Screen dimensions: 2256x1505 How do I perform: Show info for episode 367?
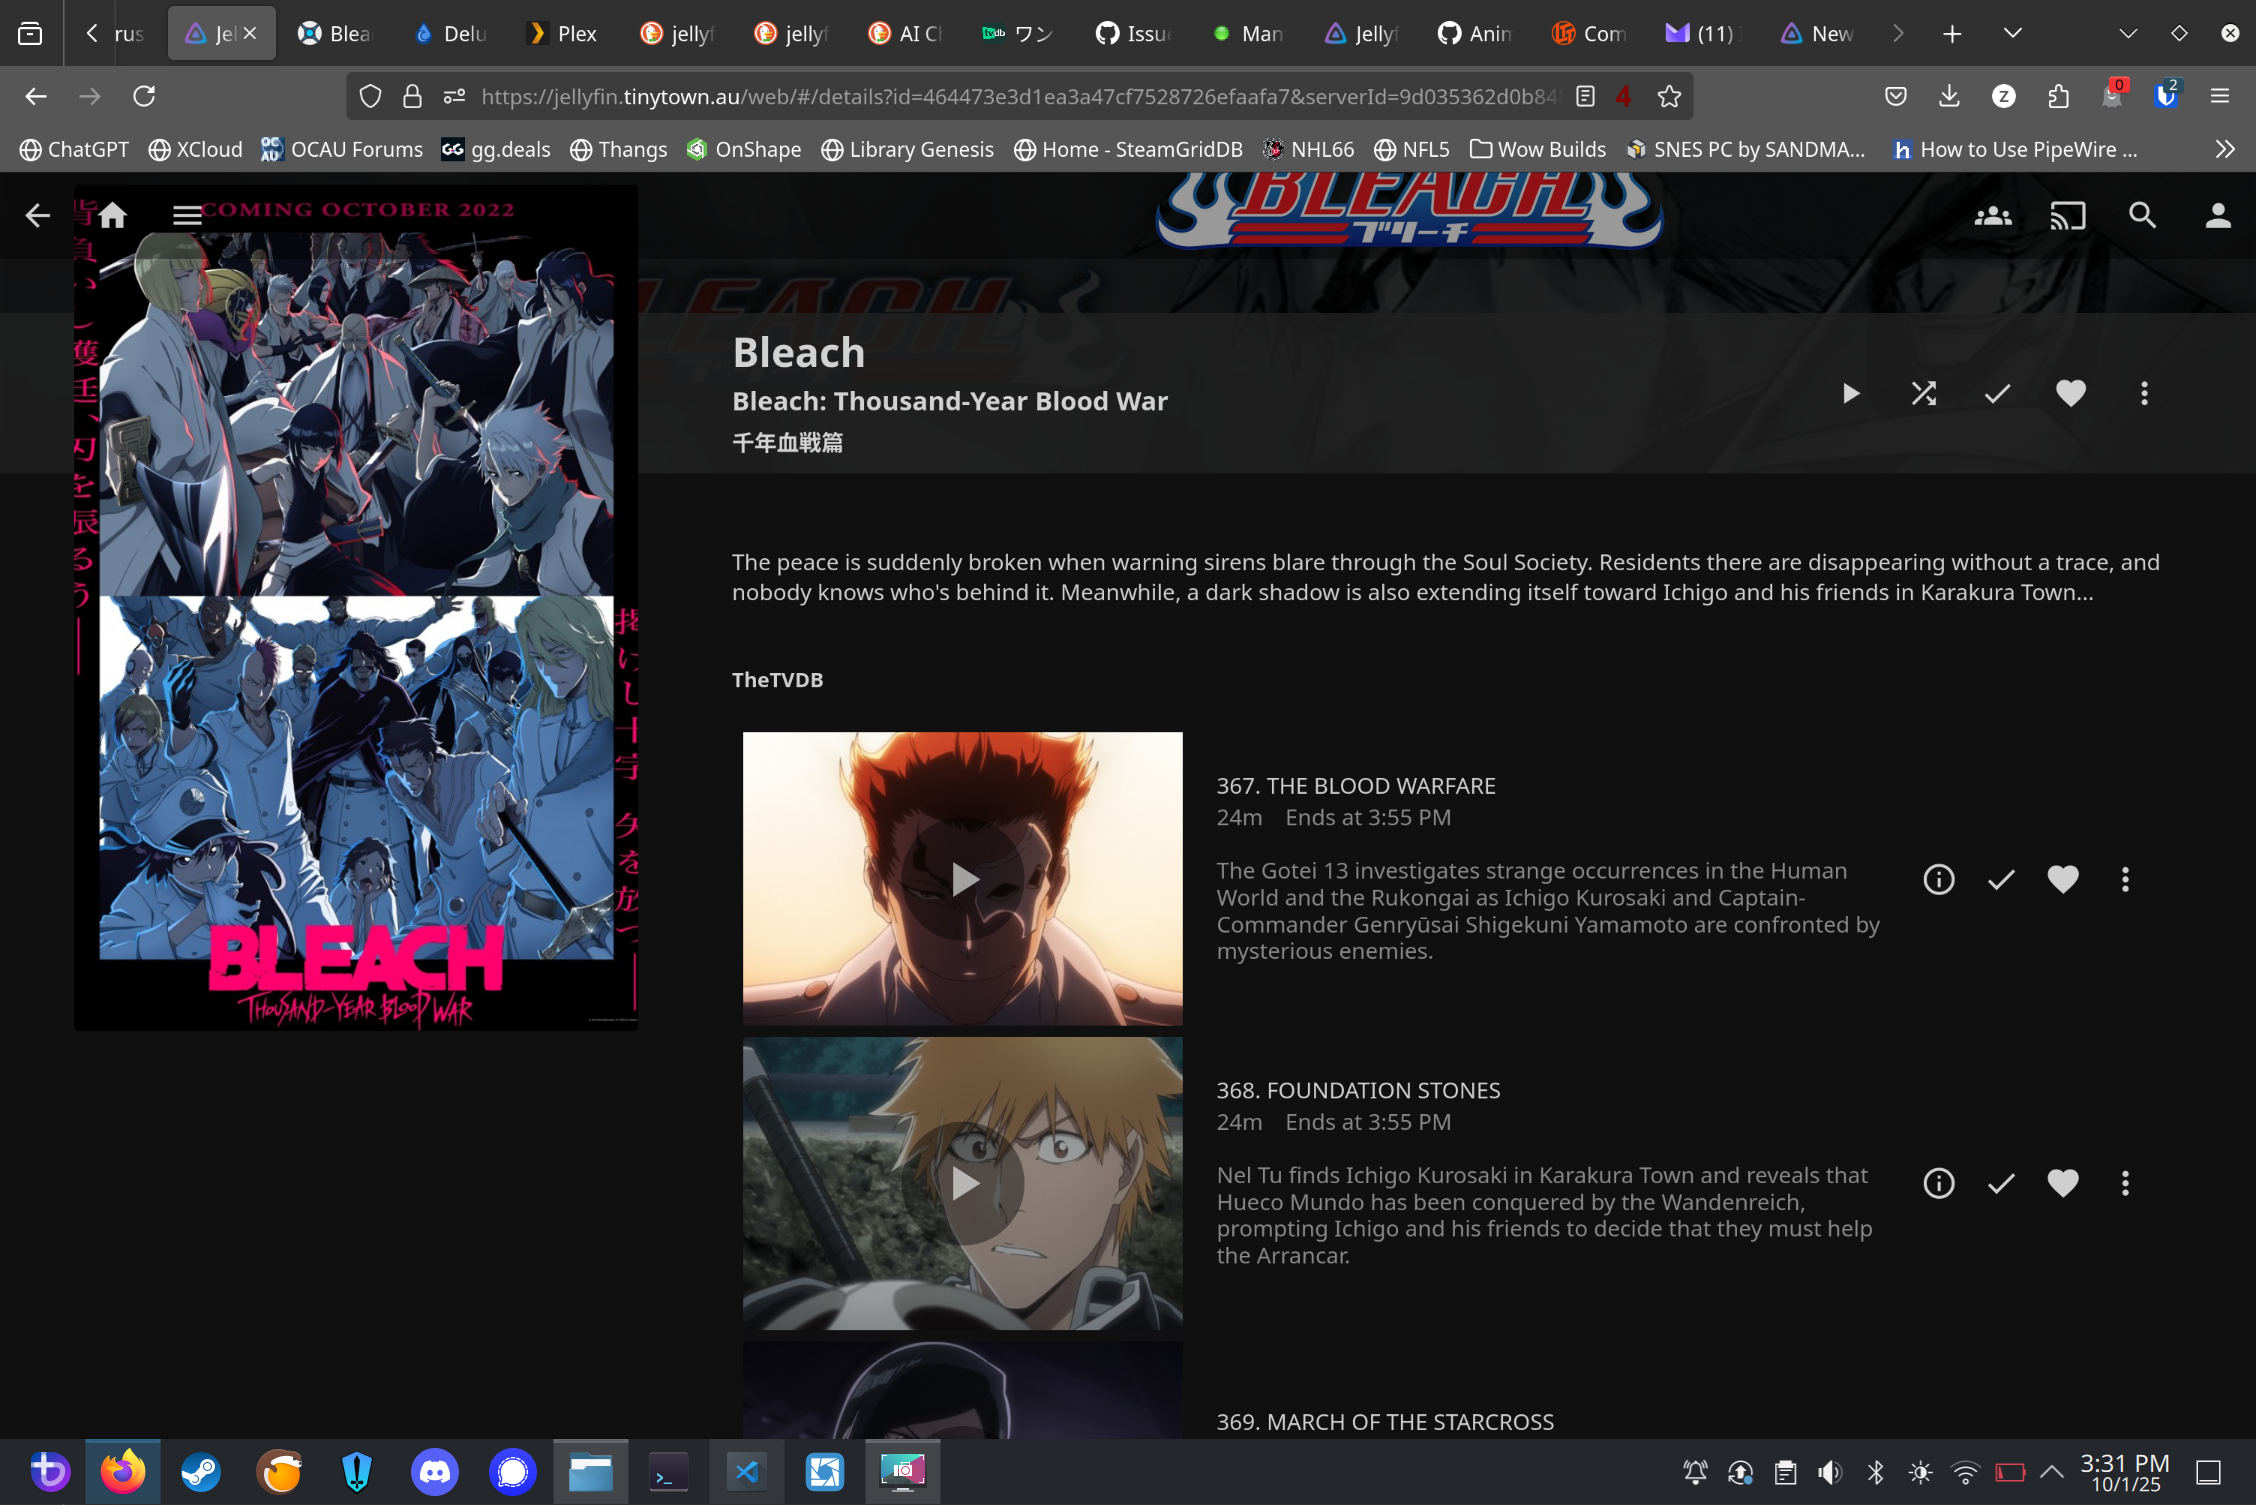coord(1938,879)
